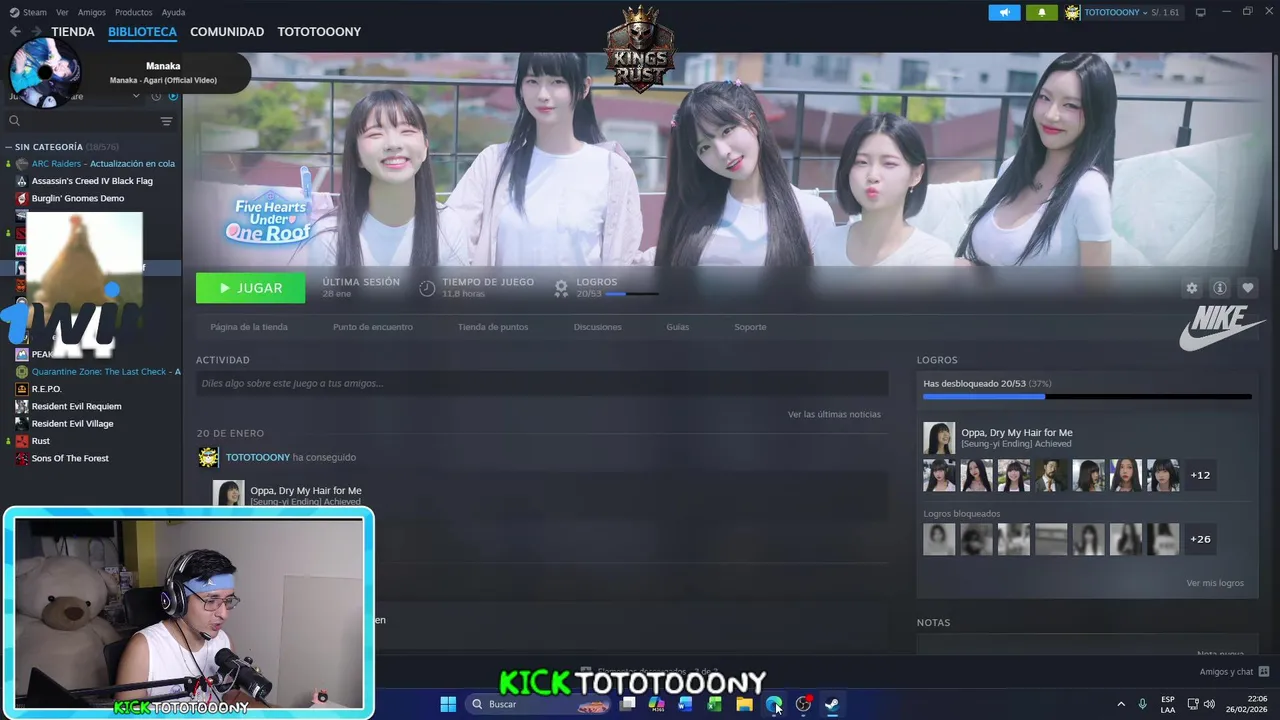The height and width of the screenshot is (720, 1280).
Task: Click the recent activity clock icon
Action: [156, 96]
